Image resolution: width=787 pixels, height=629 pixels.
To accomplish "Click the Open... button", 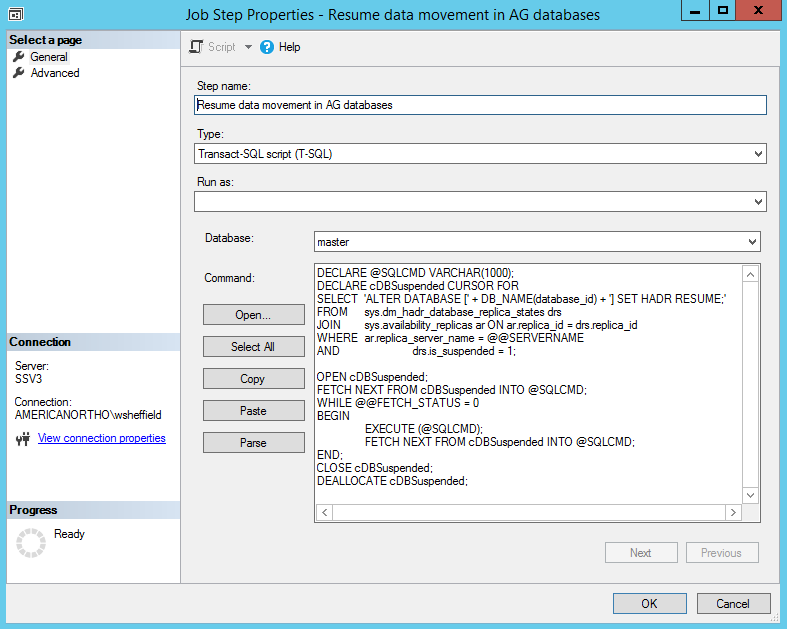I will (253, 315).
